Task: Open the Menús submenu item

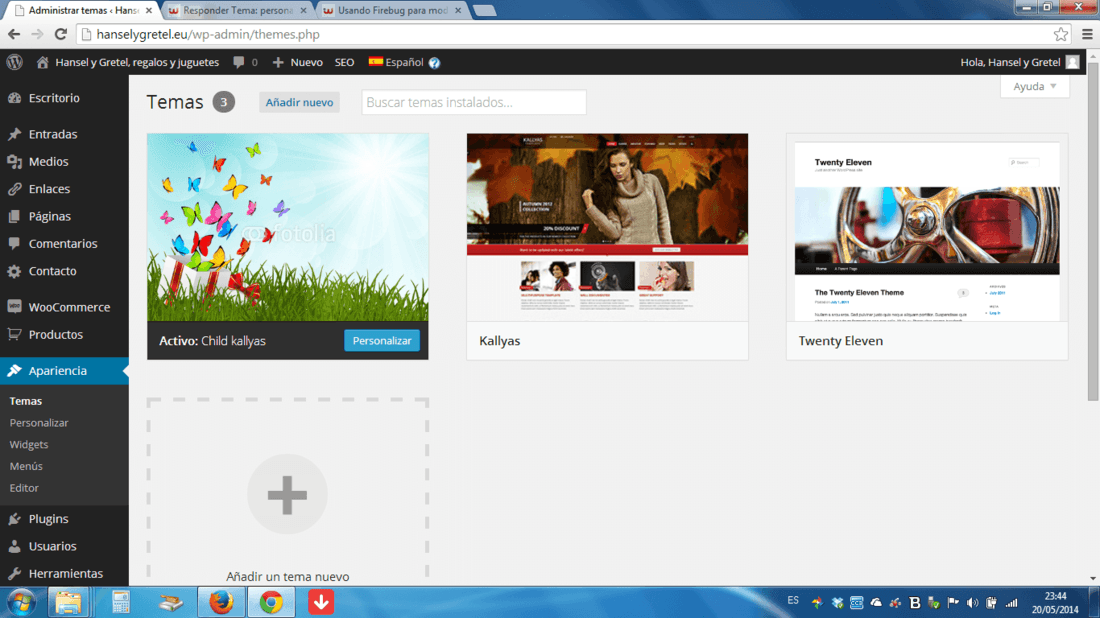Action: 26,466
